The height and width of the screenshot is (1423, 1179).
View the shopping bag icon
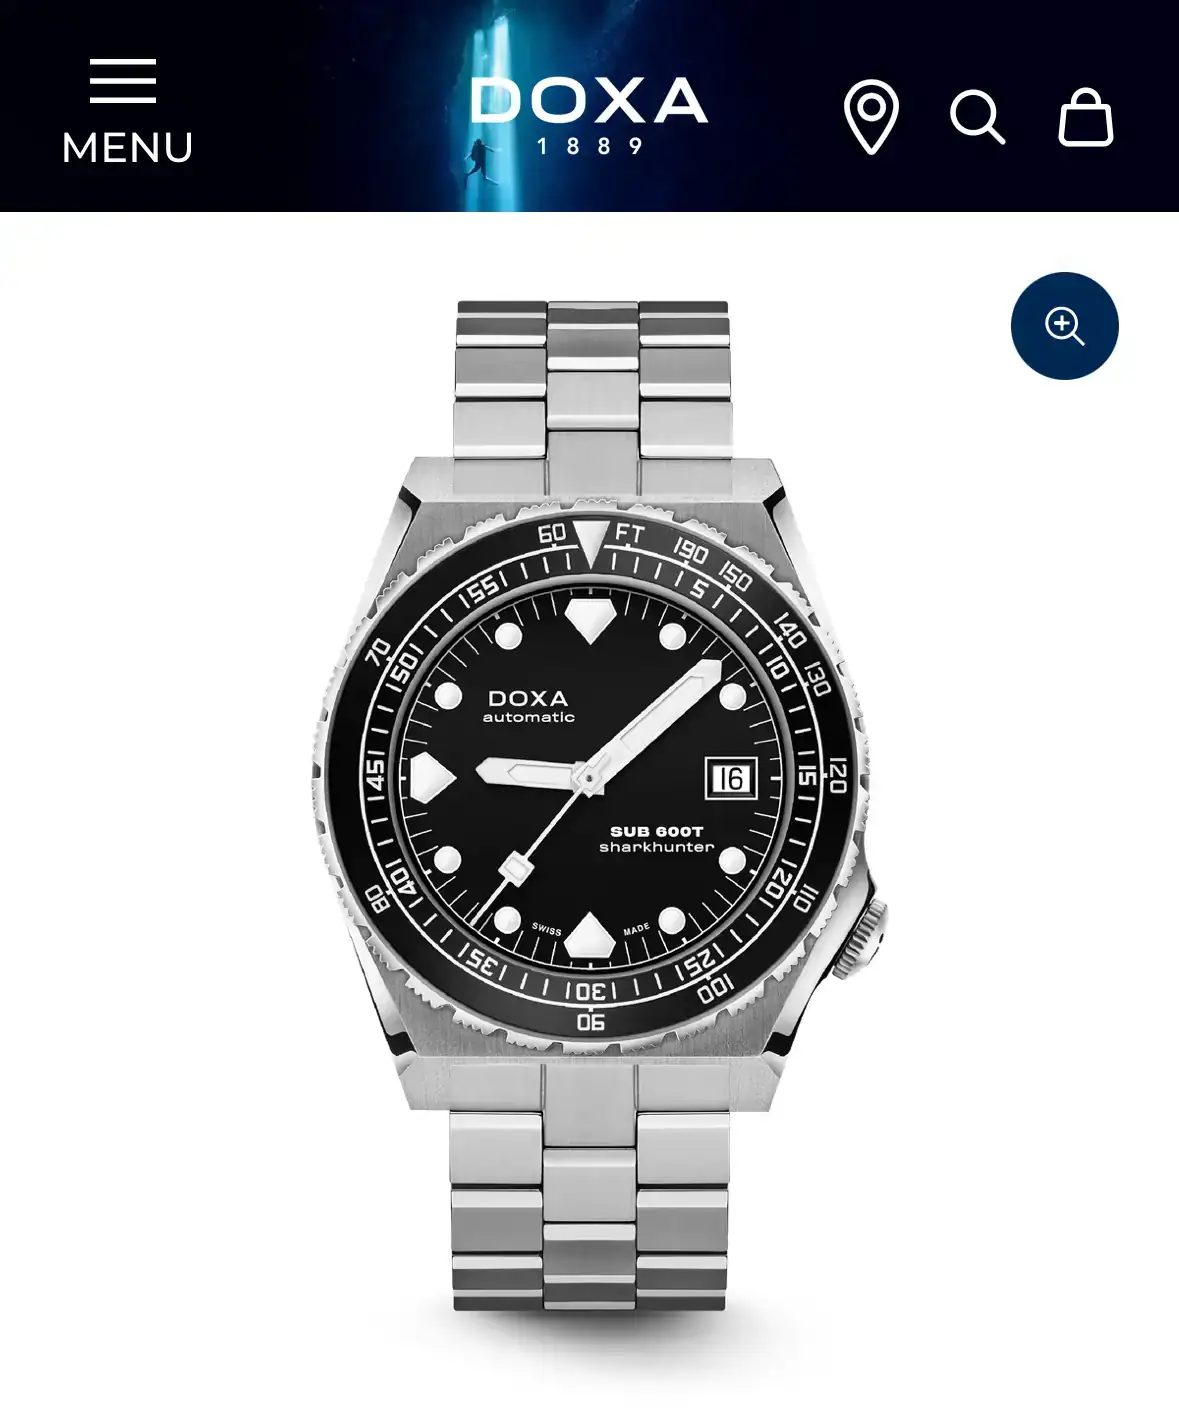[x=1085, y=117]
